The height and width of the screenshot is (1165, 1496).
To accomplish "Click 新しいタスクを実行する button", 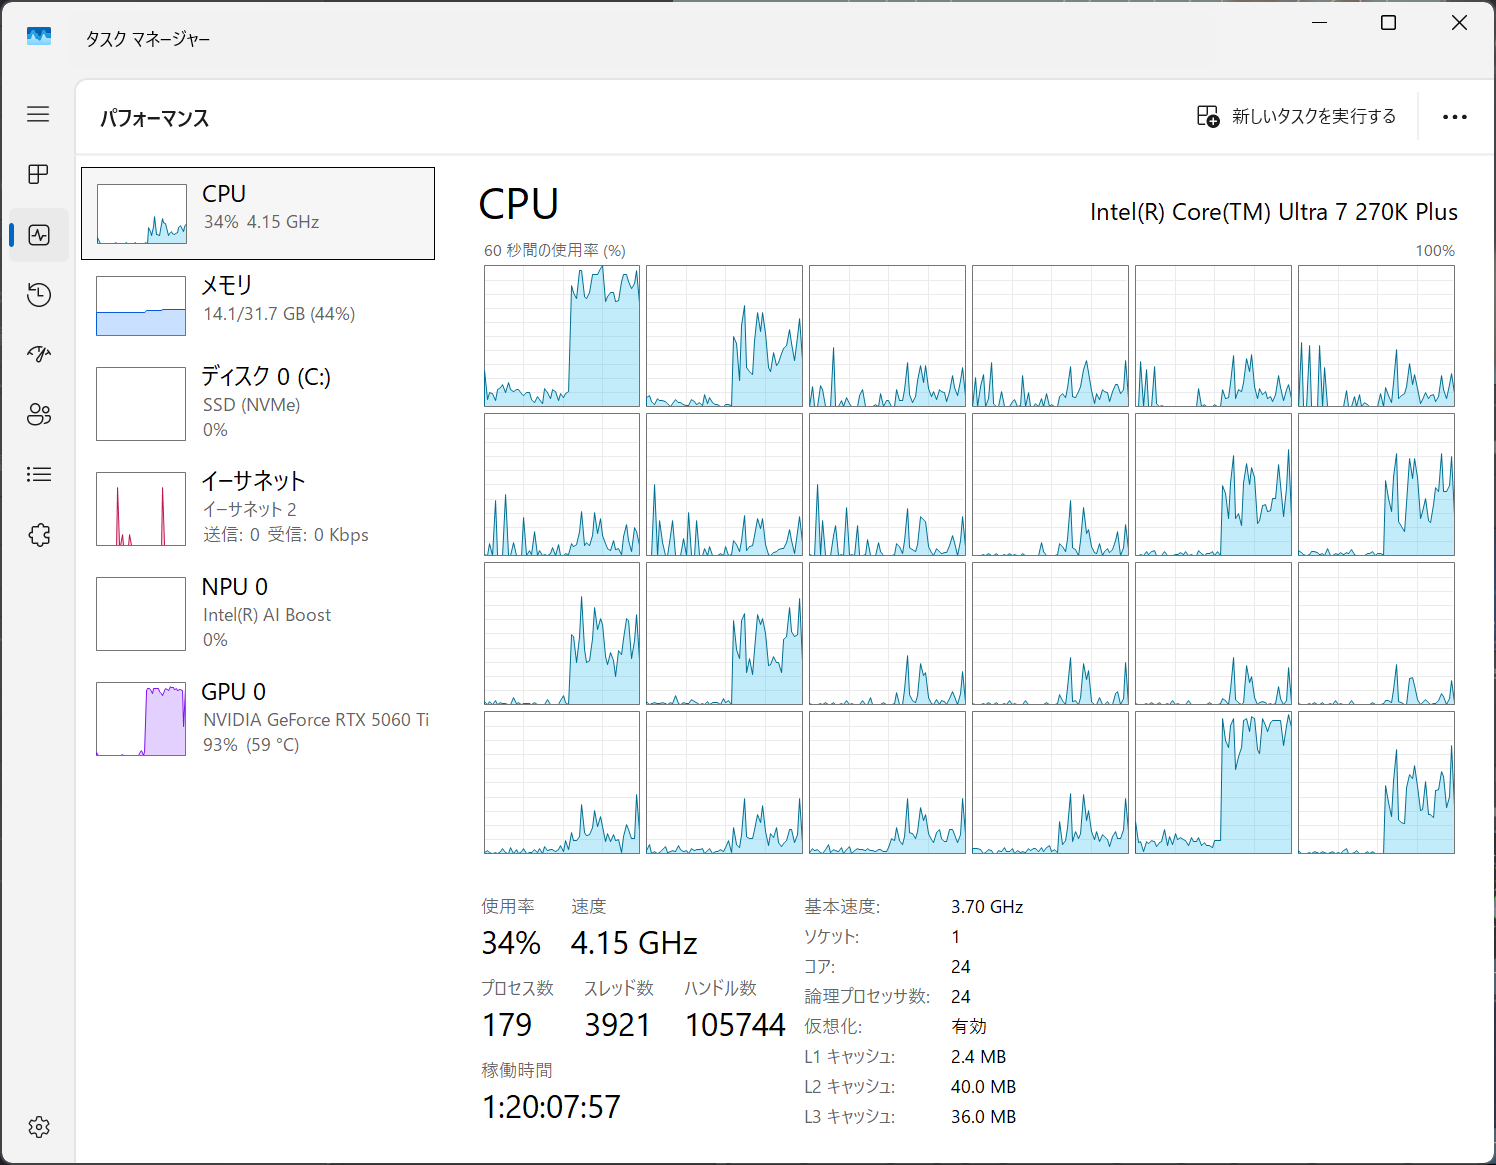I will pyautogui.click(x=1297, y=117).
